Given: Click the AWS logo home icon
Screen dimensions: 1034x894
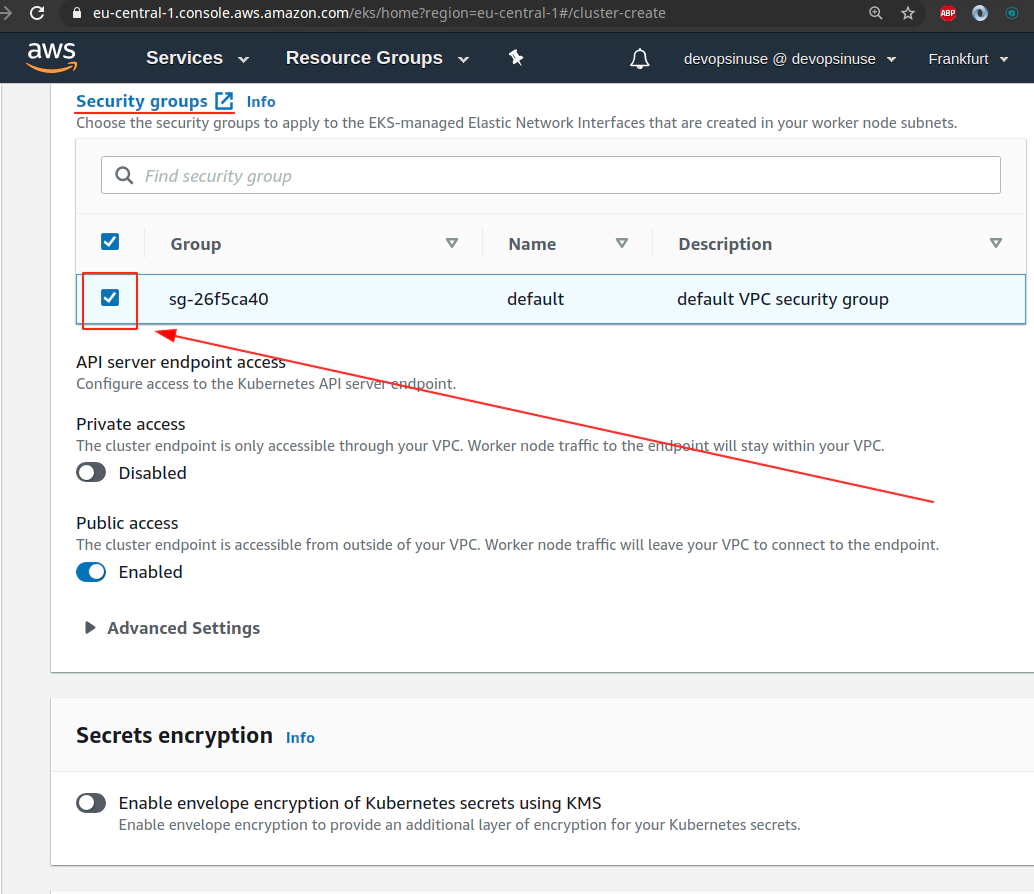Looking at the screenshot, I should coord(52,57).
